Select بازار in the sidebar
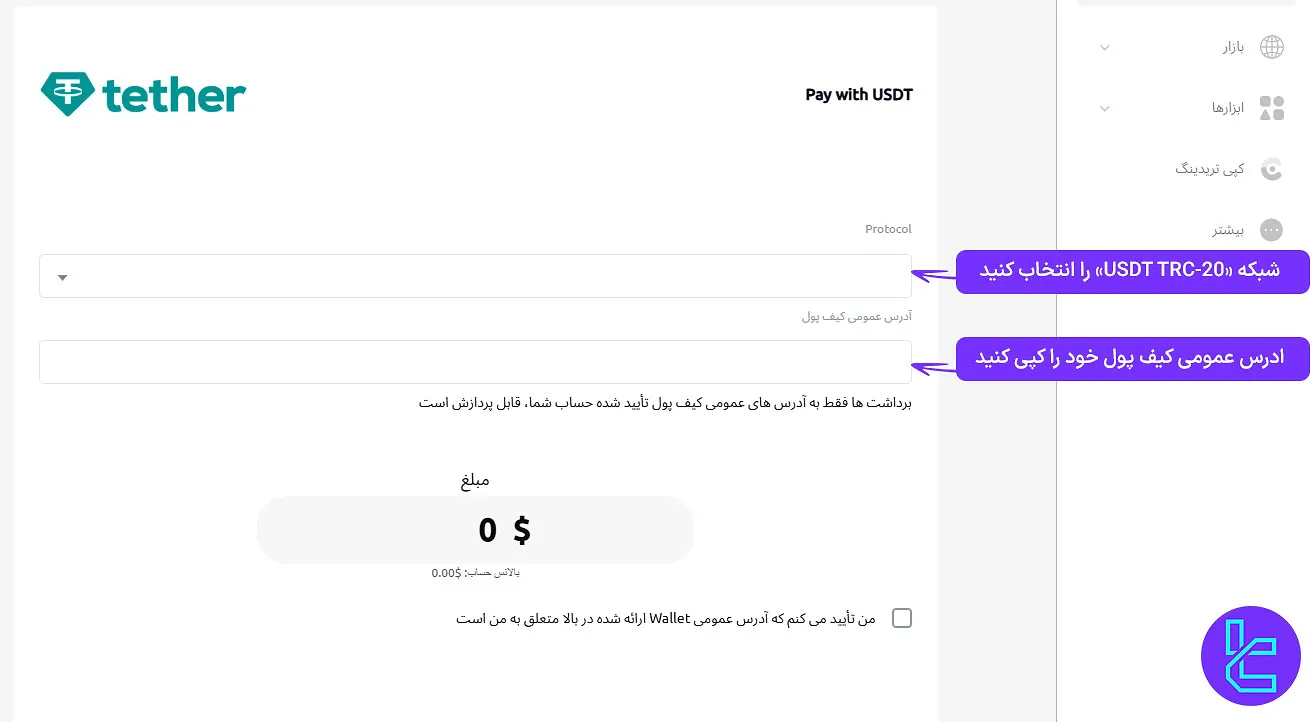The height and width of the screenshot is (722, 1316). [x=1233, y=47]
